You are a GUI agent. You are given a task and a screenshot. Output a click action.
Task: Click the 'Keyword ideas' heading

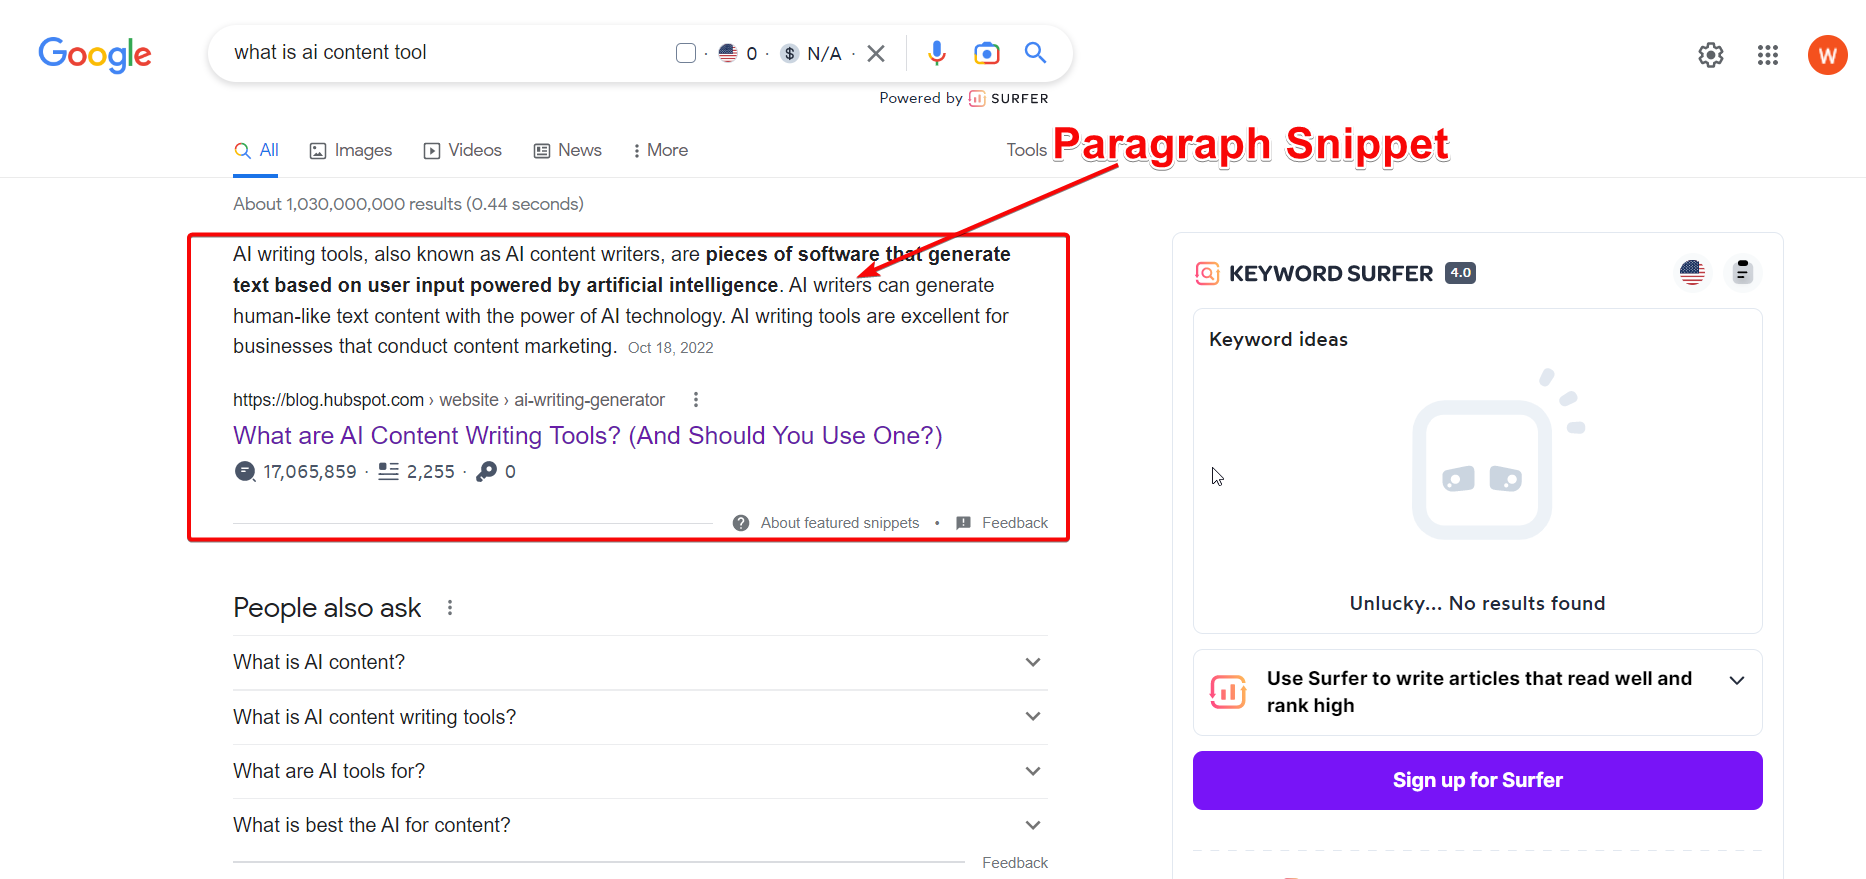click(1278, 339)
